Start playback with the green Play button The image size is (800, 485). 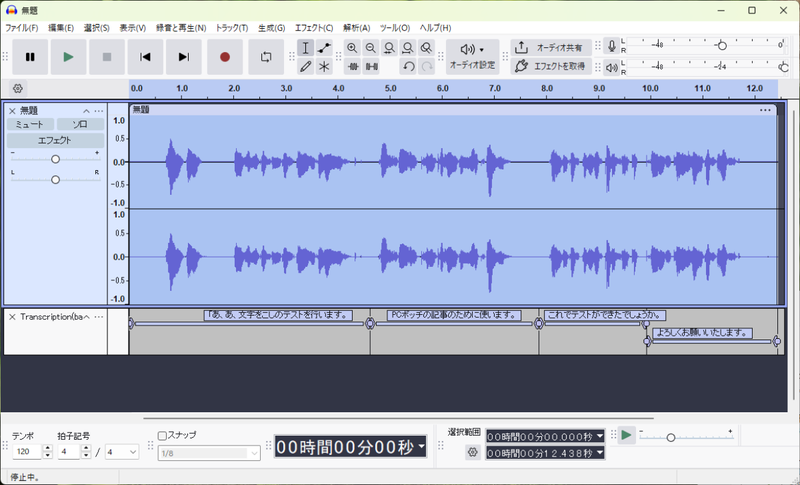(x=68, y=57)
